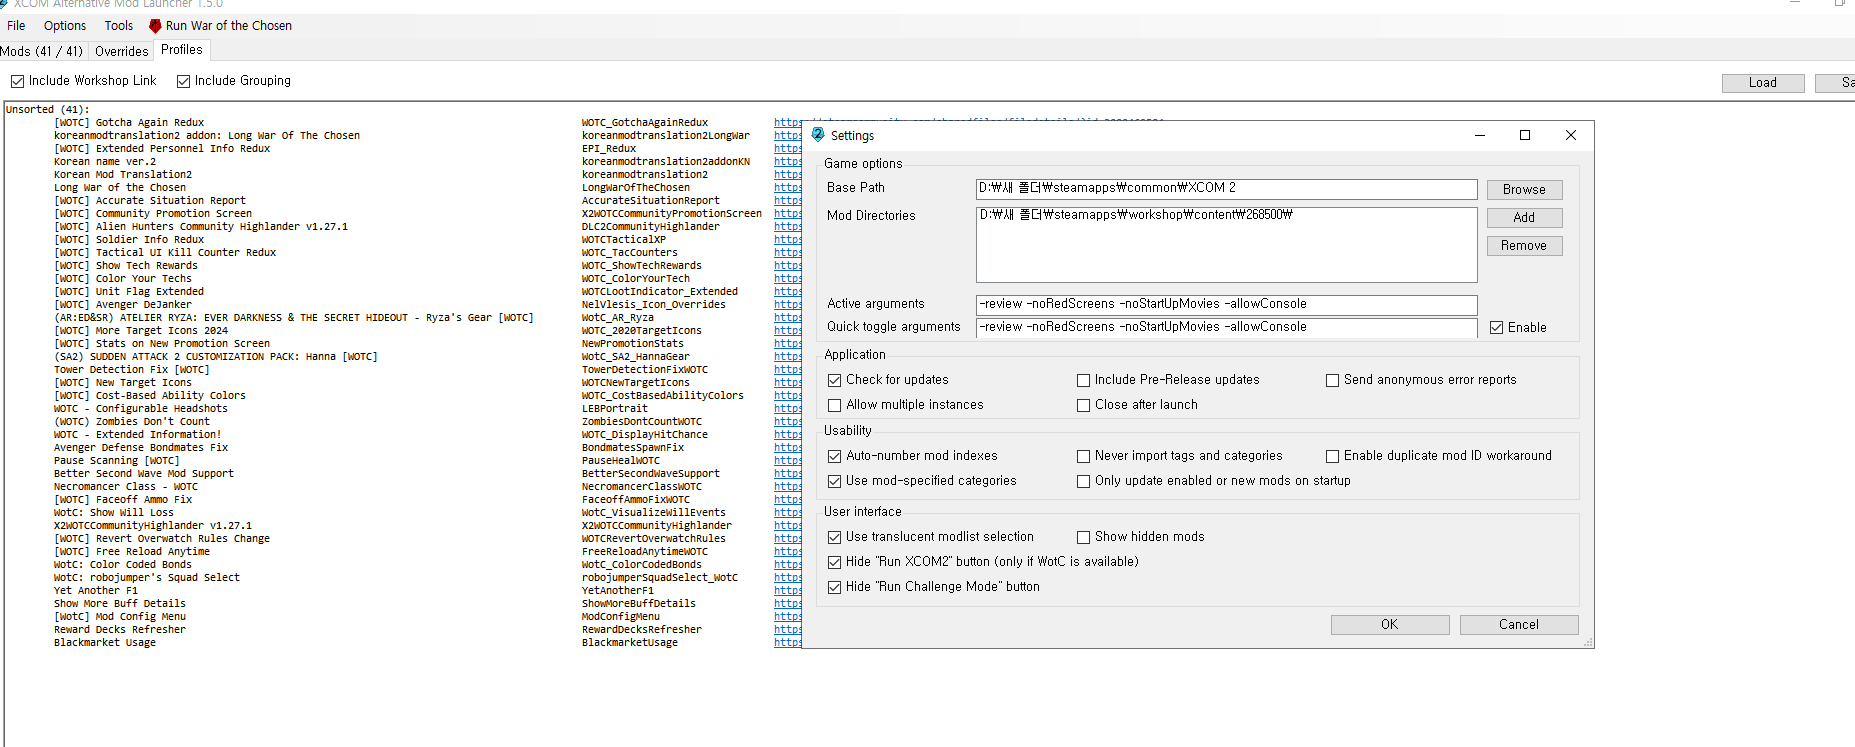Cancel the Settings dialog

click(1519, 624)
